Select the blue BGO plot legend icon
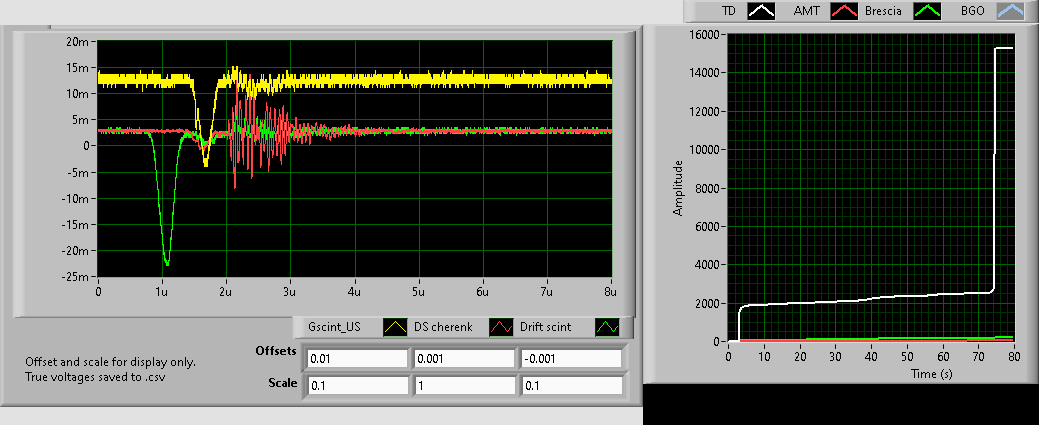Viewport: 1039px width, 425px height. [x=1013, y=11]
